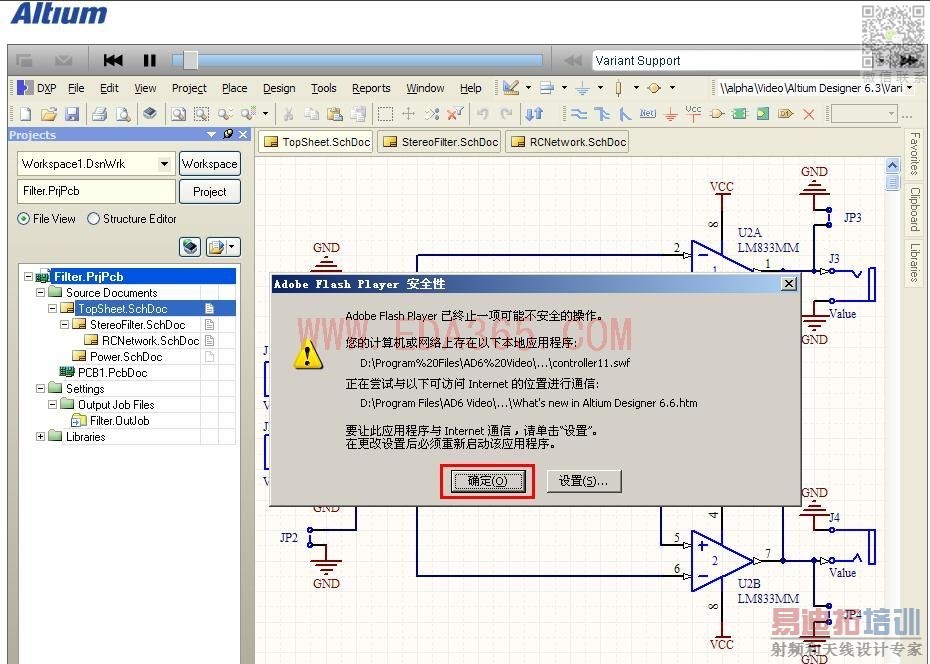Collapse the Settings folder node
The width and height of the screenshot is (930, 664).
[40, 388]
